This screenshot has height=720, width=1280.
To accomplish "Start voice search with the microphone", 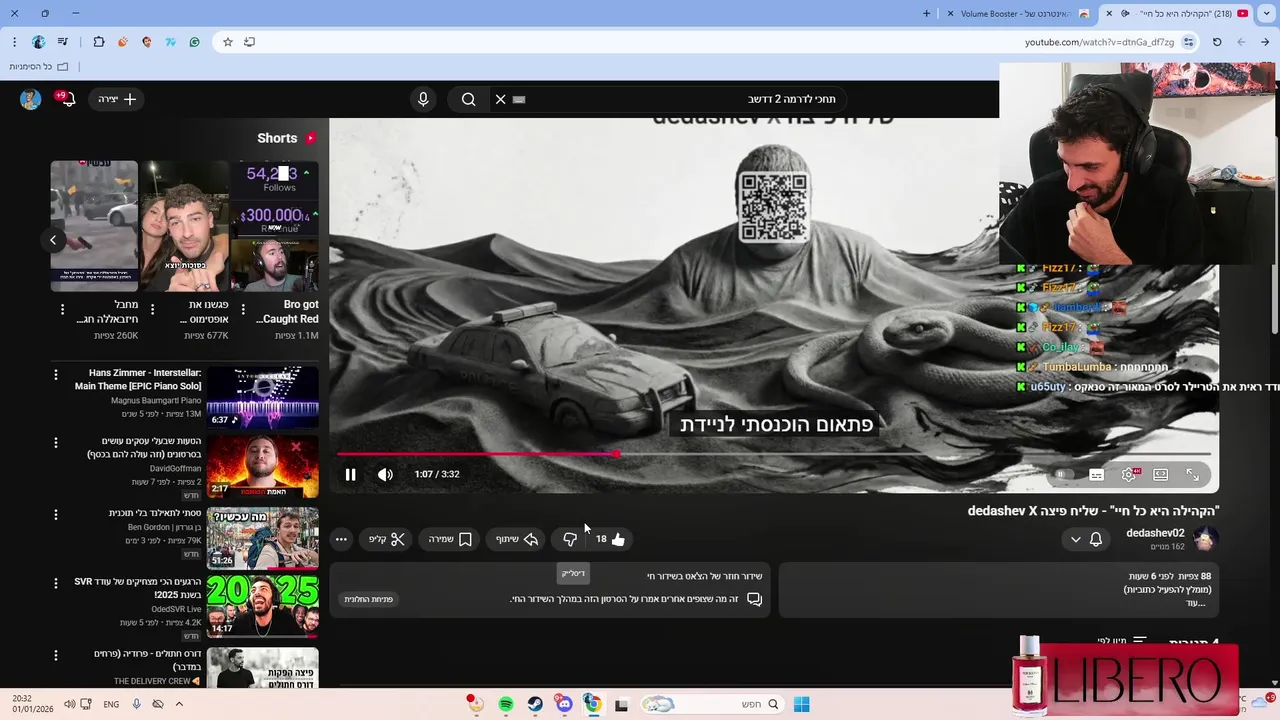I will click(423, 99).
